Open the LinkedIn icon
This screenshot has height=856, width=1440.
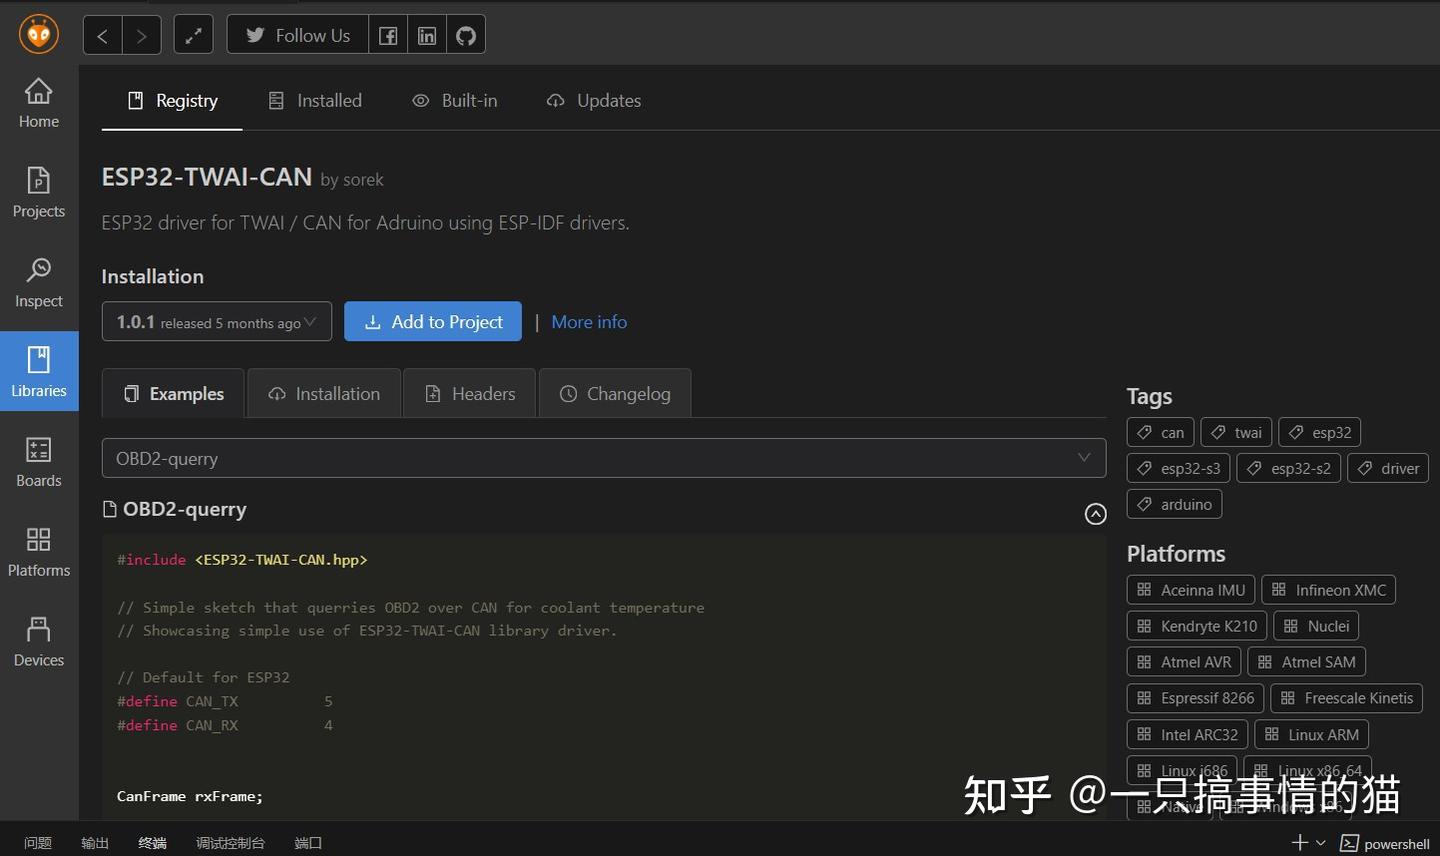(x=427, y=34)
